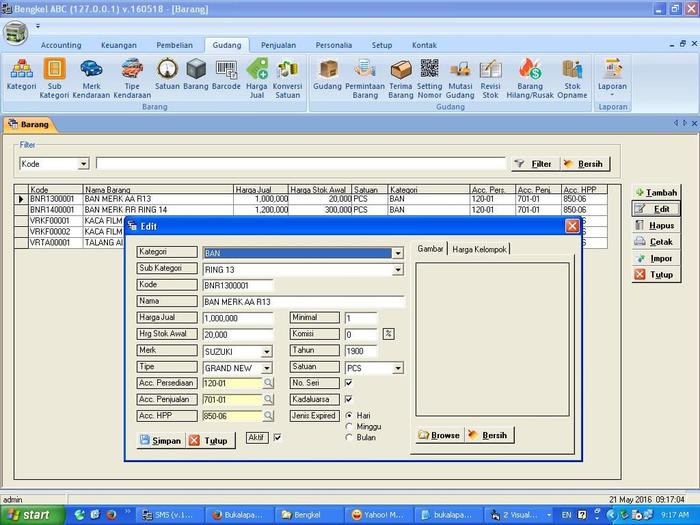Uncheck the Kadaluarsa checkbox

coord(349,399)
